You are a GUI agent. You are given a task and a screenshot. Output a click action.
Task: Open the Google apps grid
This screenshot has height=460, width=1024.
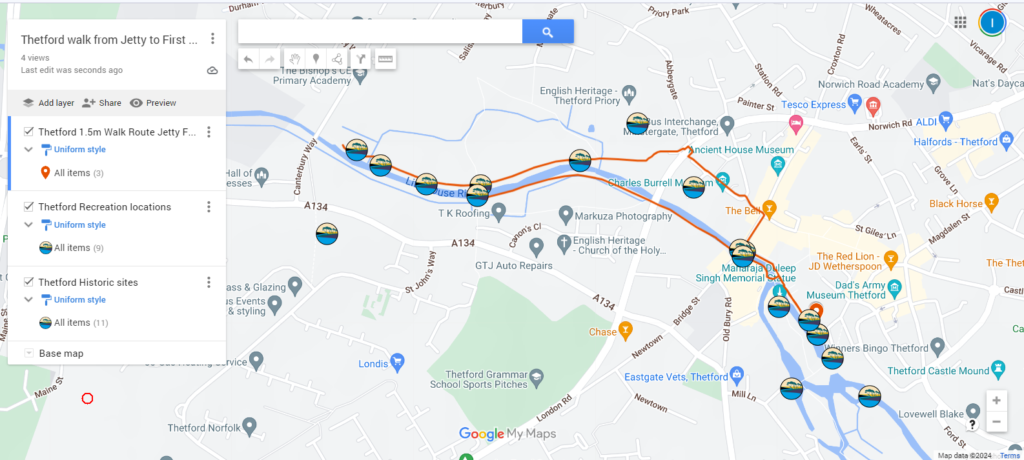(x=960, y=23)
